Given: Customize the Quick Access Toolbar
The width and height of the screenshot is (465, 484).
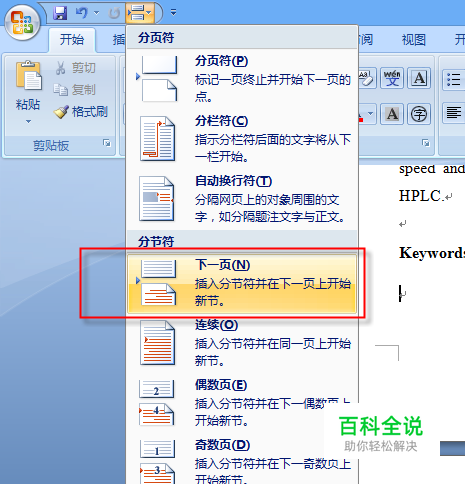Looking at the screenshot, I should pyautogui.click(x=173, y=13).
